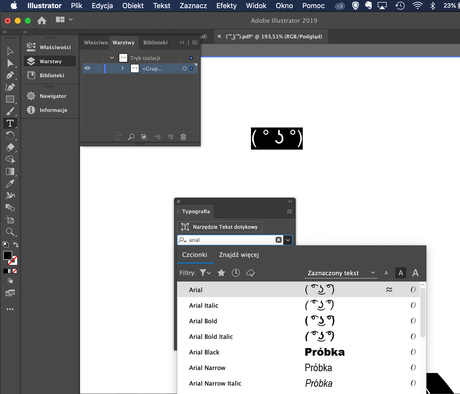Reset to default fill and stroke
This screenshot has height=394, width=460.
(5, 244)
